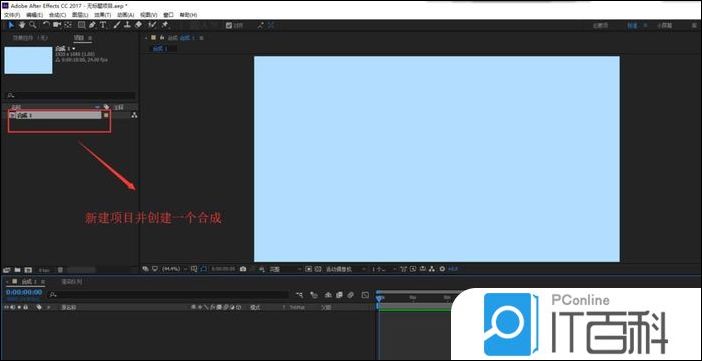Open the 8 bpc color depth setting
Image resolution: width=702 pixels, height=361 pixels.
click(44, 270)
